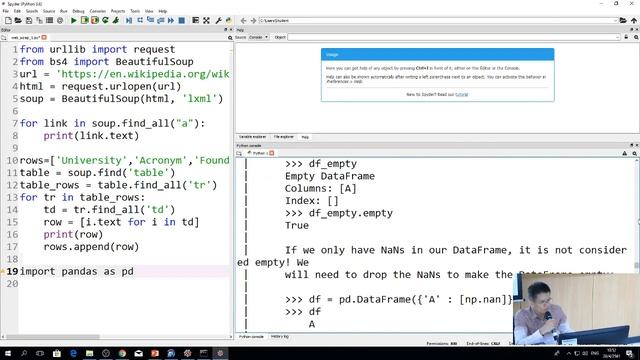The height and width of the screenshot is (360, 640).
Task: Place cursor on line 19 import pandas
Action: (76, 271)
